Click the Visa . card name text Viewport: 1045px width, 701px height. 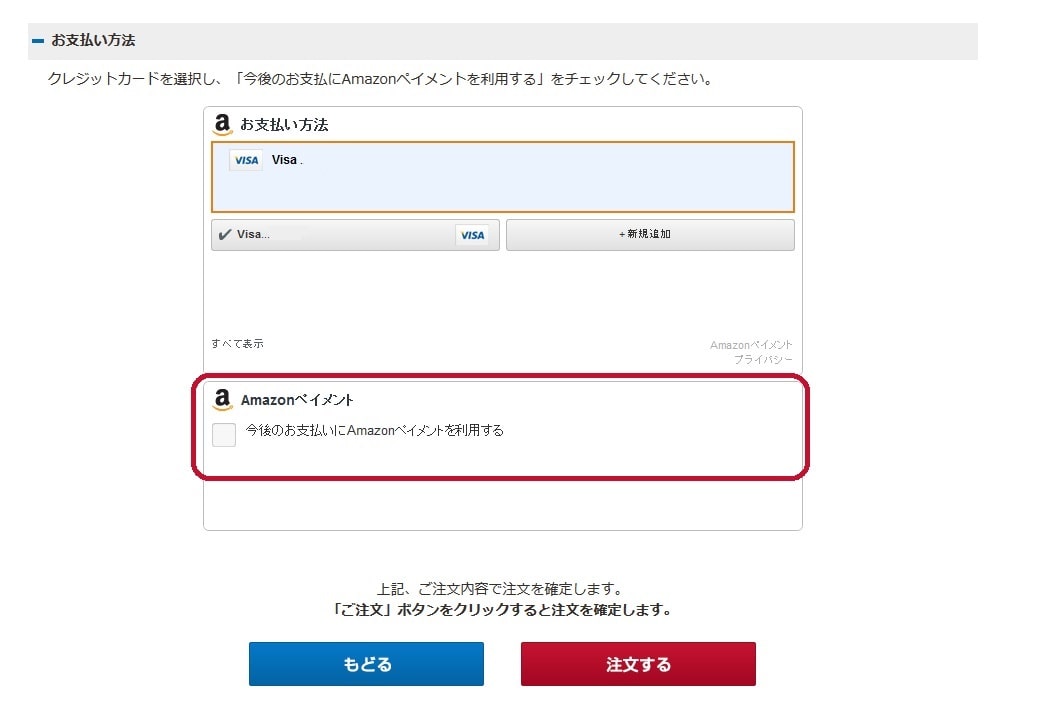(x=287, y=160)
